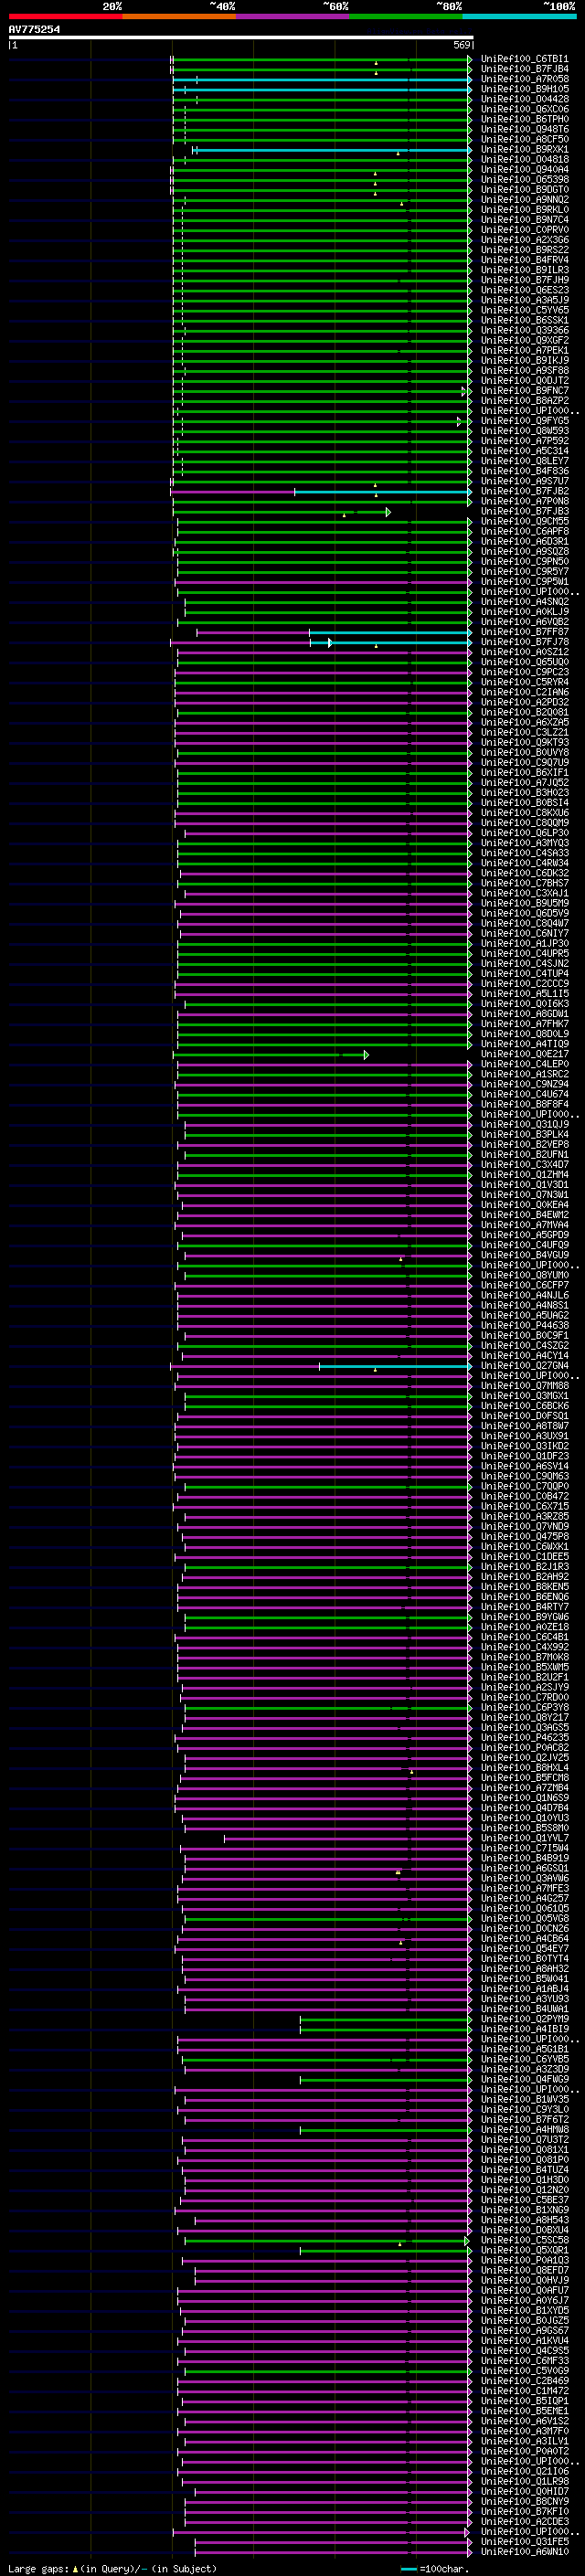Viewport: 585px width, 2576px height.
Task: Select label UniRef100_B9DGT0
Action: (525, 190)
